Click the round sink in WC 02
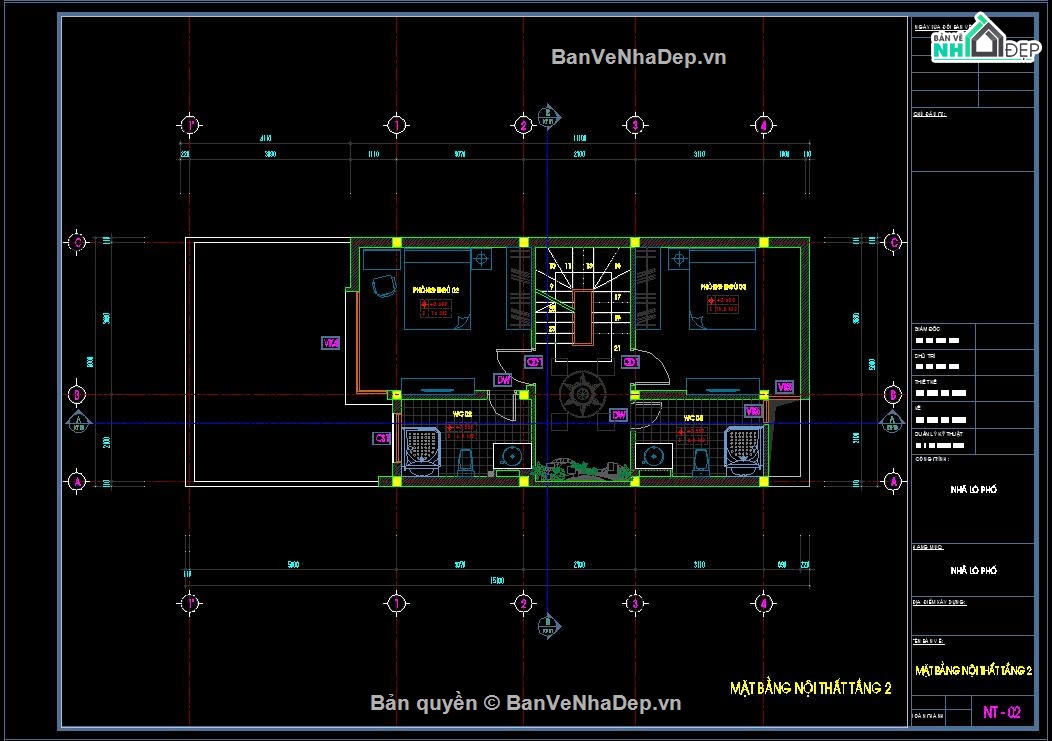 click(511, 457)
